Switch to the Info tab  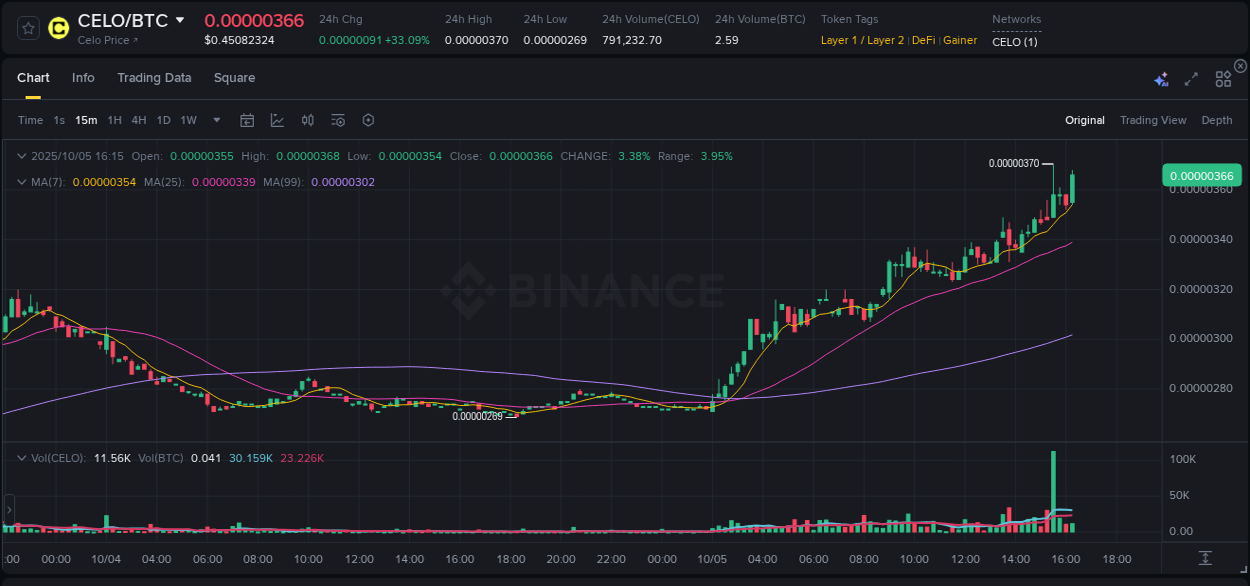coord(83,77)
